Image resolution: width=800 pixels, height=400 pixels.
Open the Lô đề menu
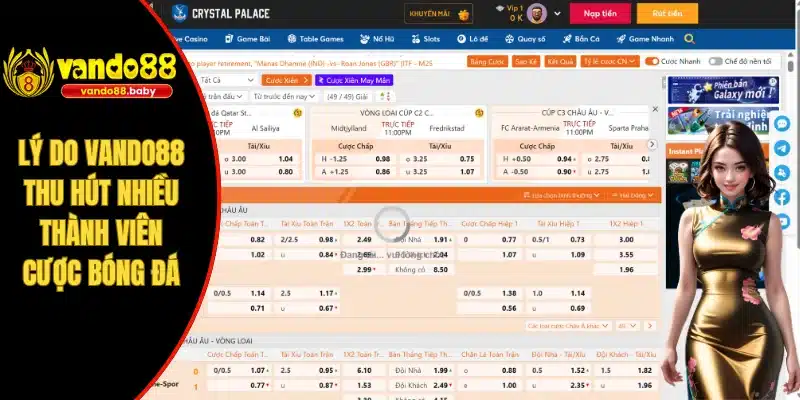(x=472, y=39)
